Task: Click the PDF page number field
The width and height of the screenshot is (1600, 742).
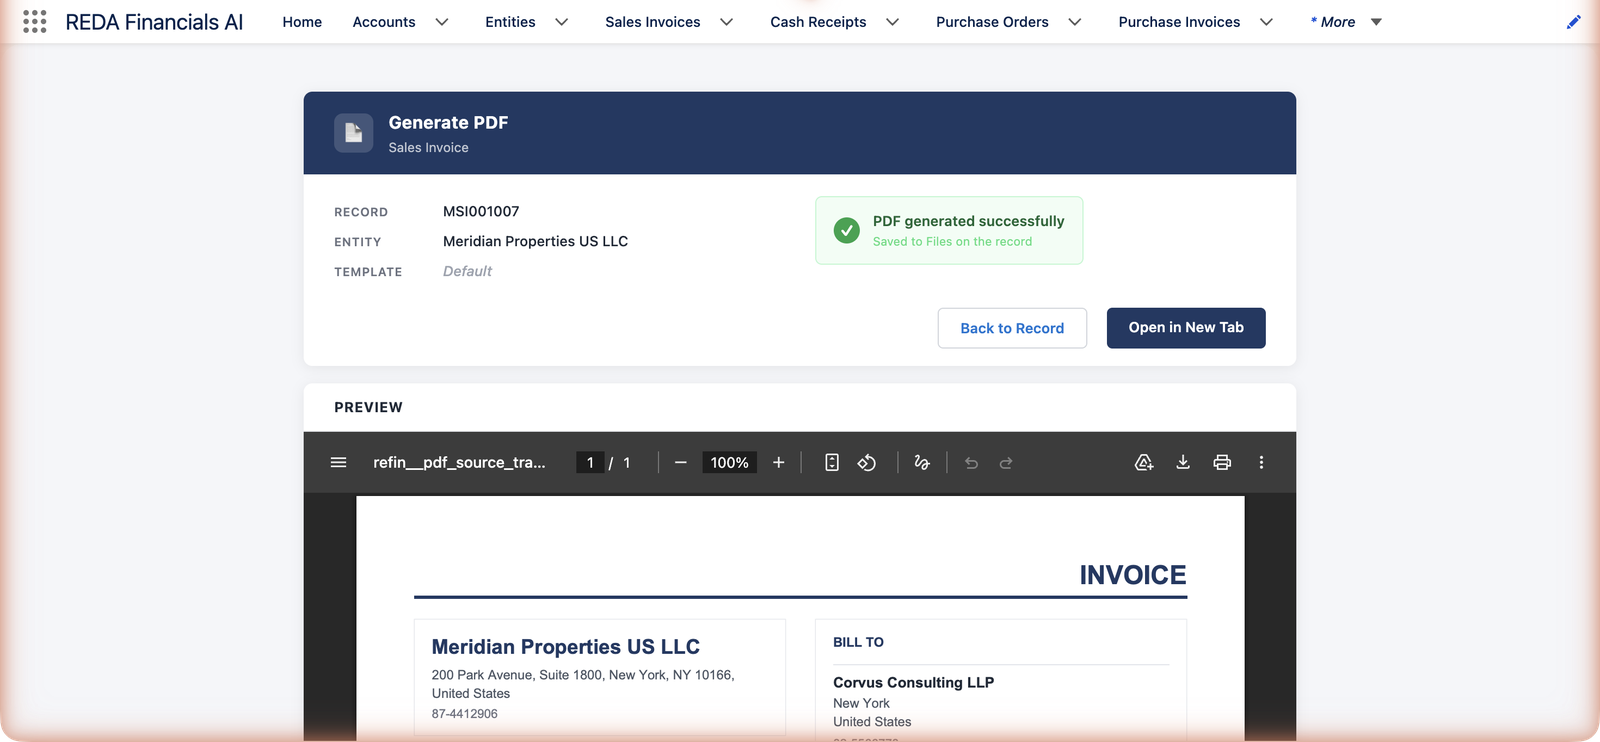Action: click(x=590, y=463)
